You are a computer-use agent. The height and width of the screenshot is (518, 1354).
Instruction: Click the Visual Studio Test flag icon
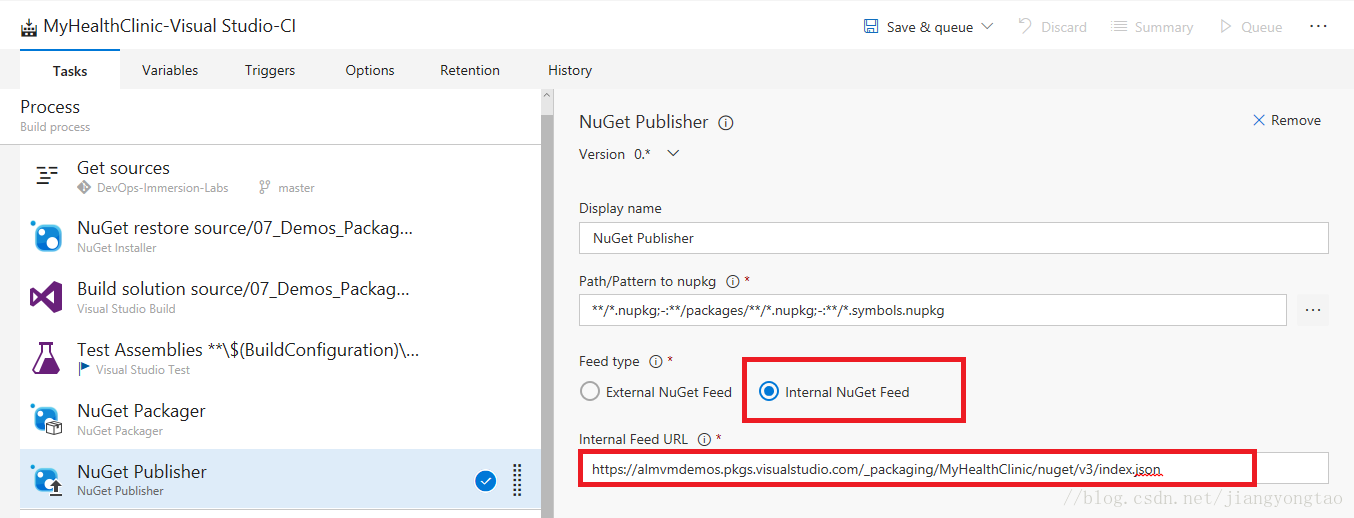point(84,370)
